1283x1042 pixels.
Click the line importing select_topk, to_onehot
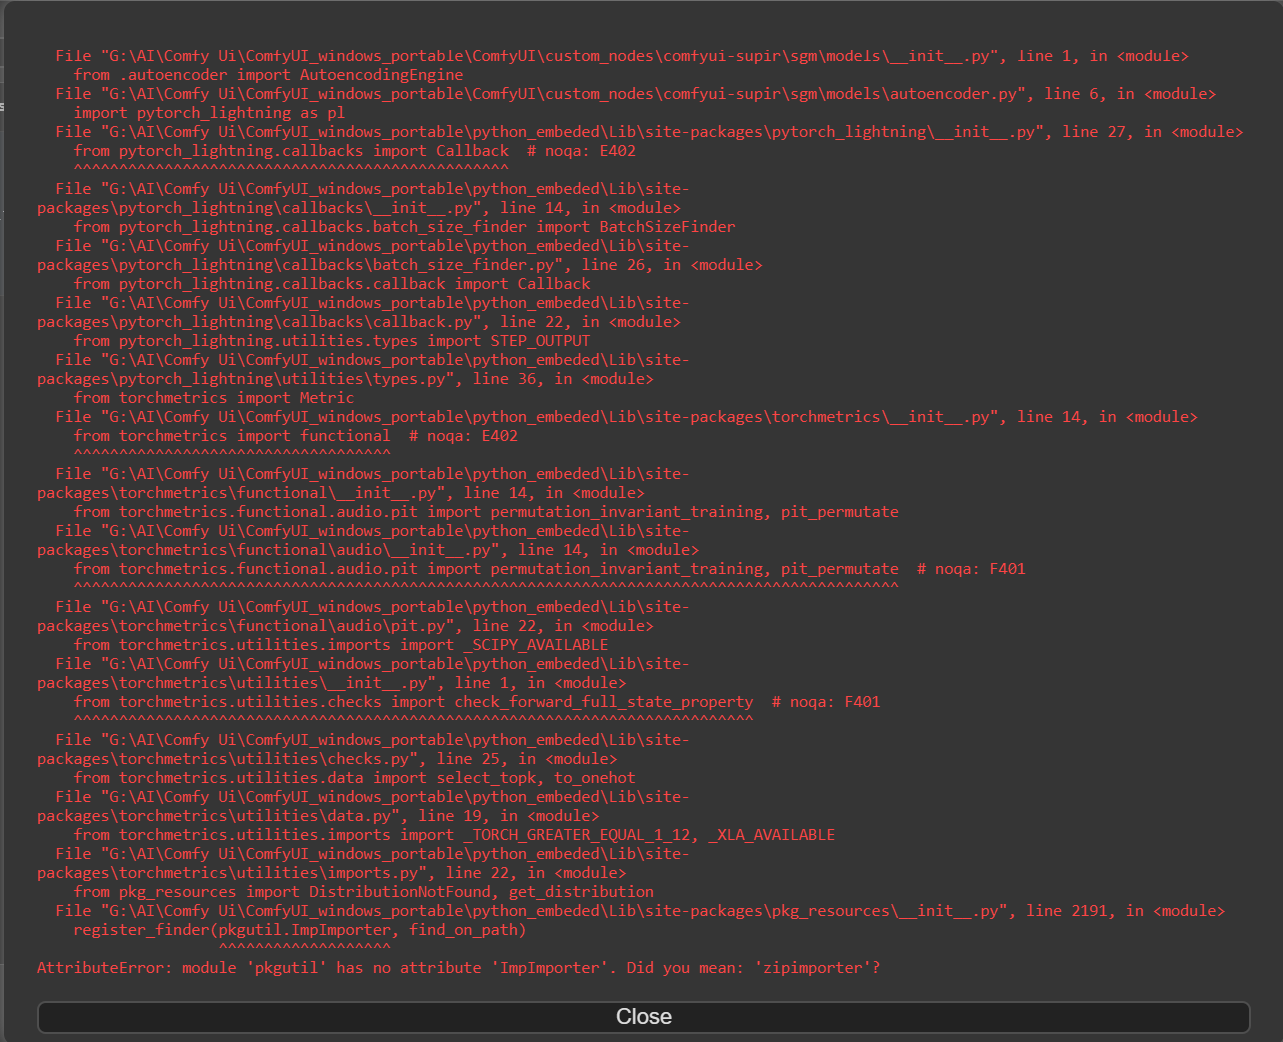tap(354, 778)
